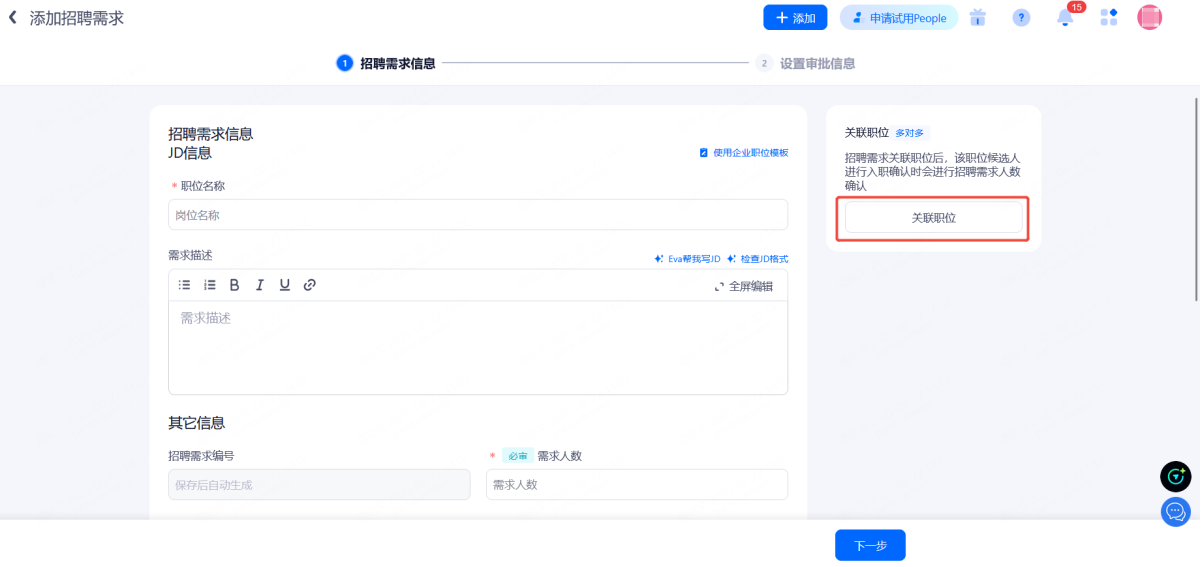1201x567 pixels.
Task: Click 使用企业职位模板 link
Action: point(744,153)
